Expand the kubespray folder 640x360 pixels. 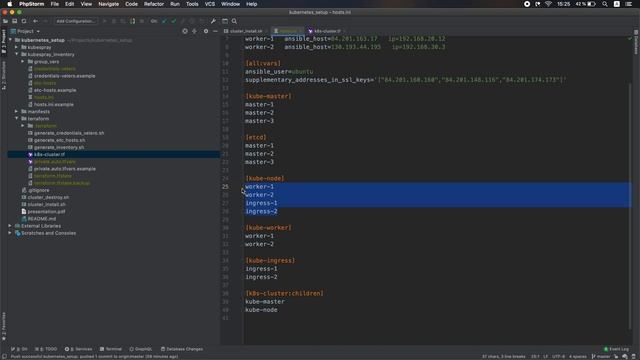17,47
